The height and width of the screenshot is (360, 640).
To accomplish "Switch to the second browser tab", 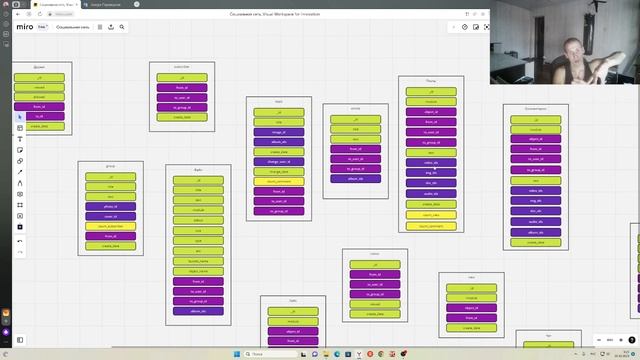I will (x=106, y=4).
